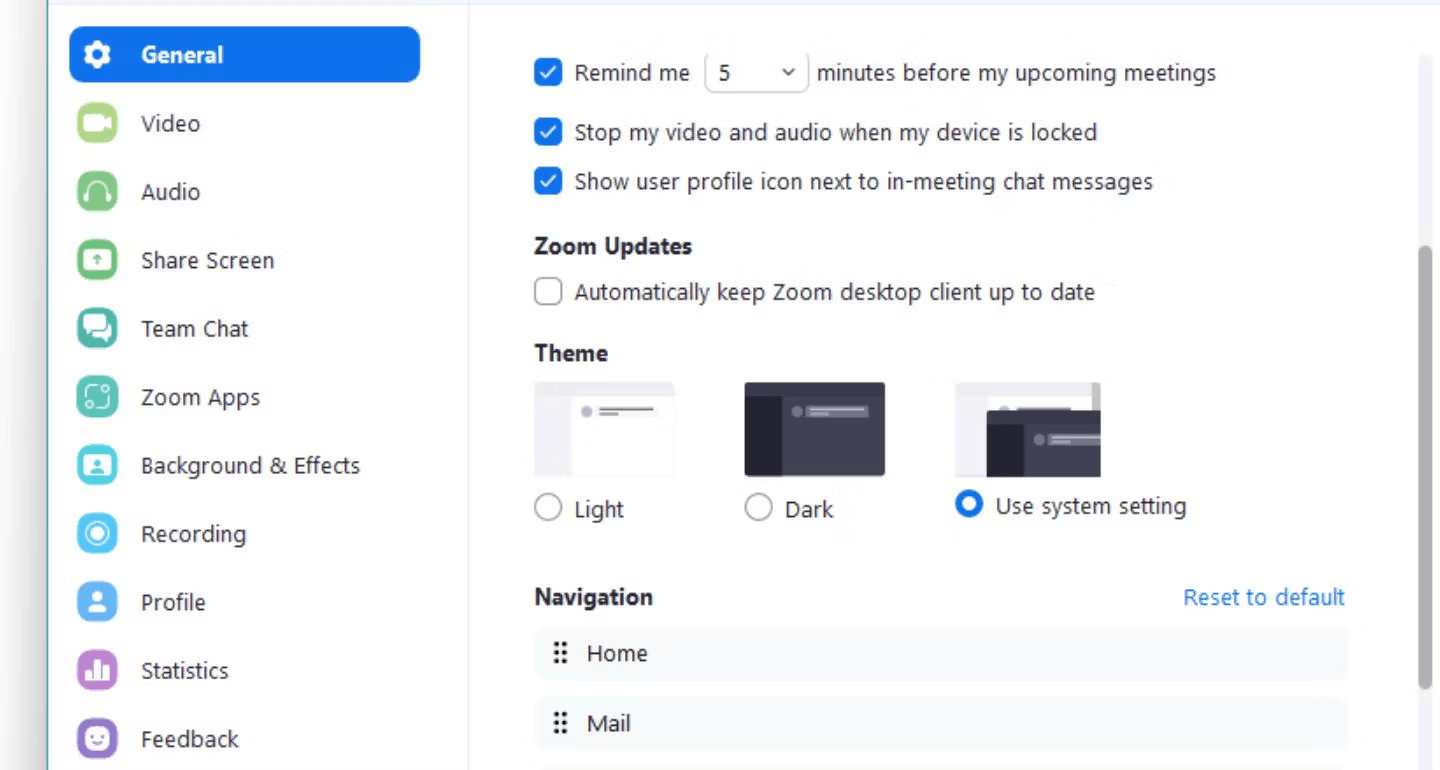Click the Recording icon
Image resolution: width=1440 pixels, height=770 pixels.
coord(97,534)
